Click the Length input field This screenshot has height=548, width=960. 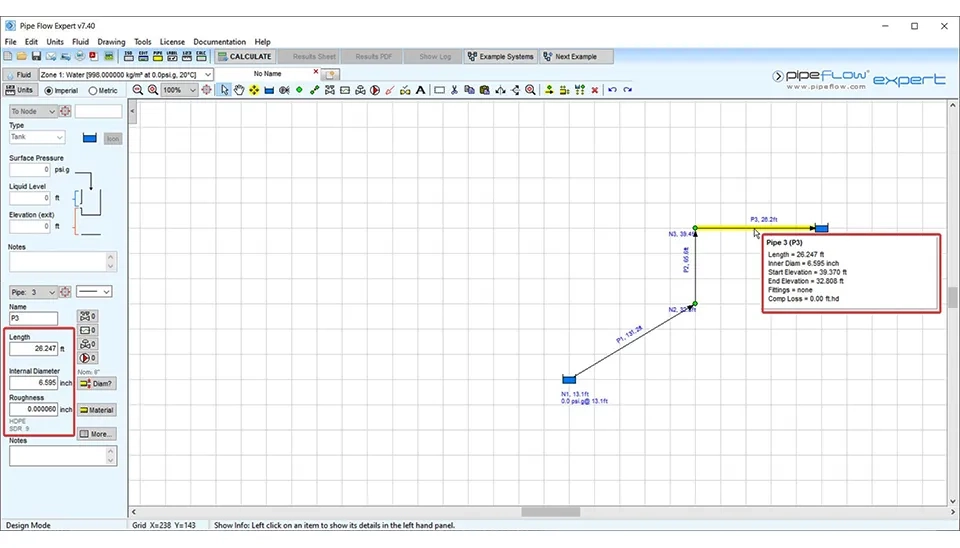(34, 349)
